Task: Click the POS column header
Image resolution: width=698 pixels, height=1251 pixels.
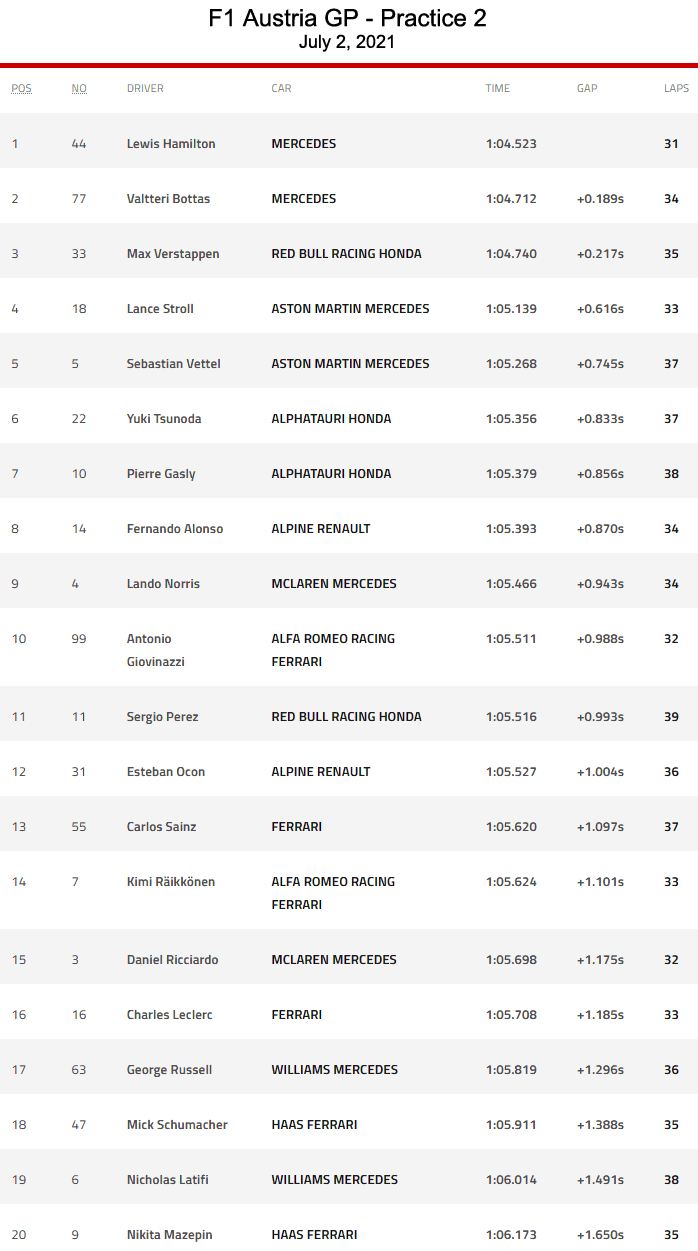Action: click(21, 88)
